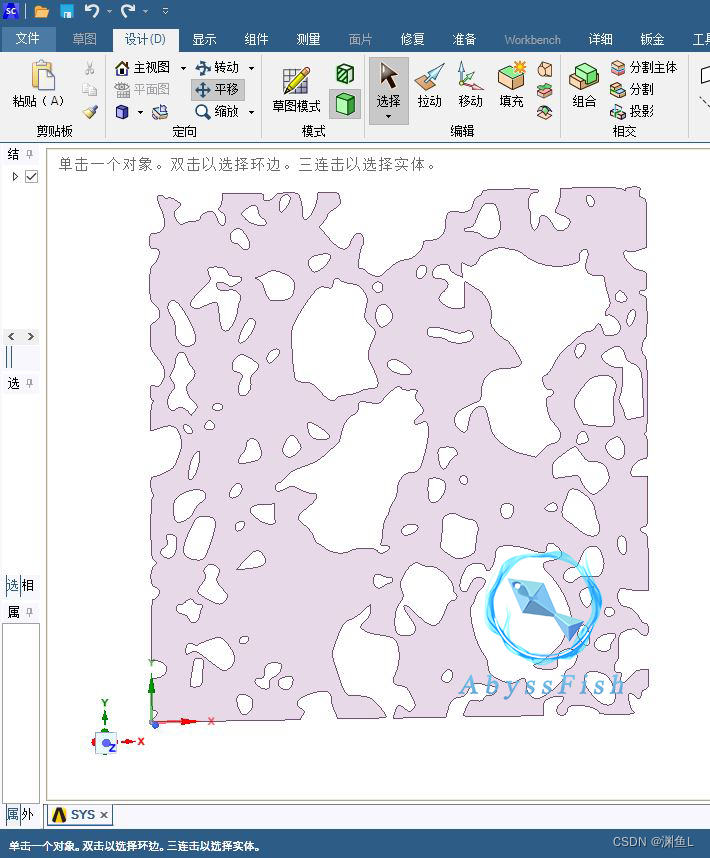
Task: Activate the 选择 select tool
Action: (388, 85)
